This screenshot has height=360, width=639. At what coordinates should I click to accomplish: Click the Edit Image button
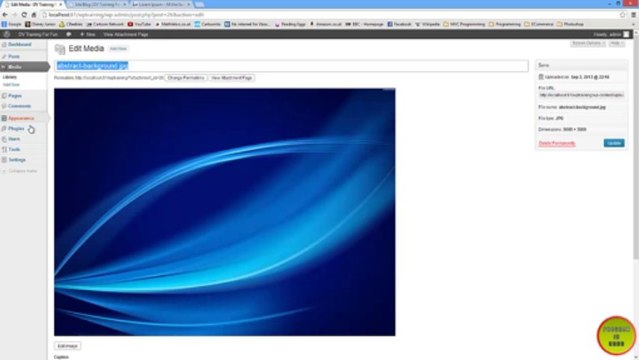click(67, 346)
